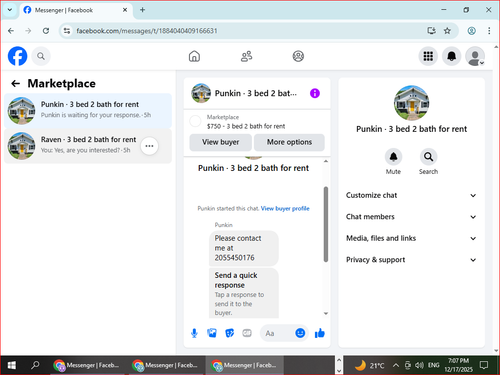
Task: Expand Chat members section
Action: pyautogui.click(x=411, y=217)
